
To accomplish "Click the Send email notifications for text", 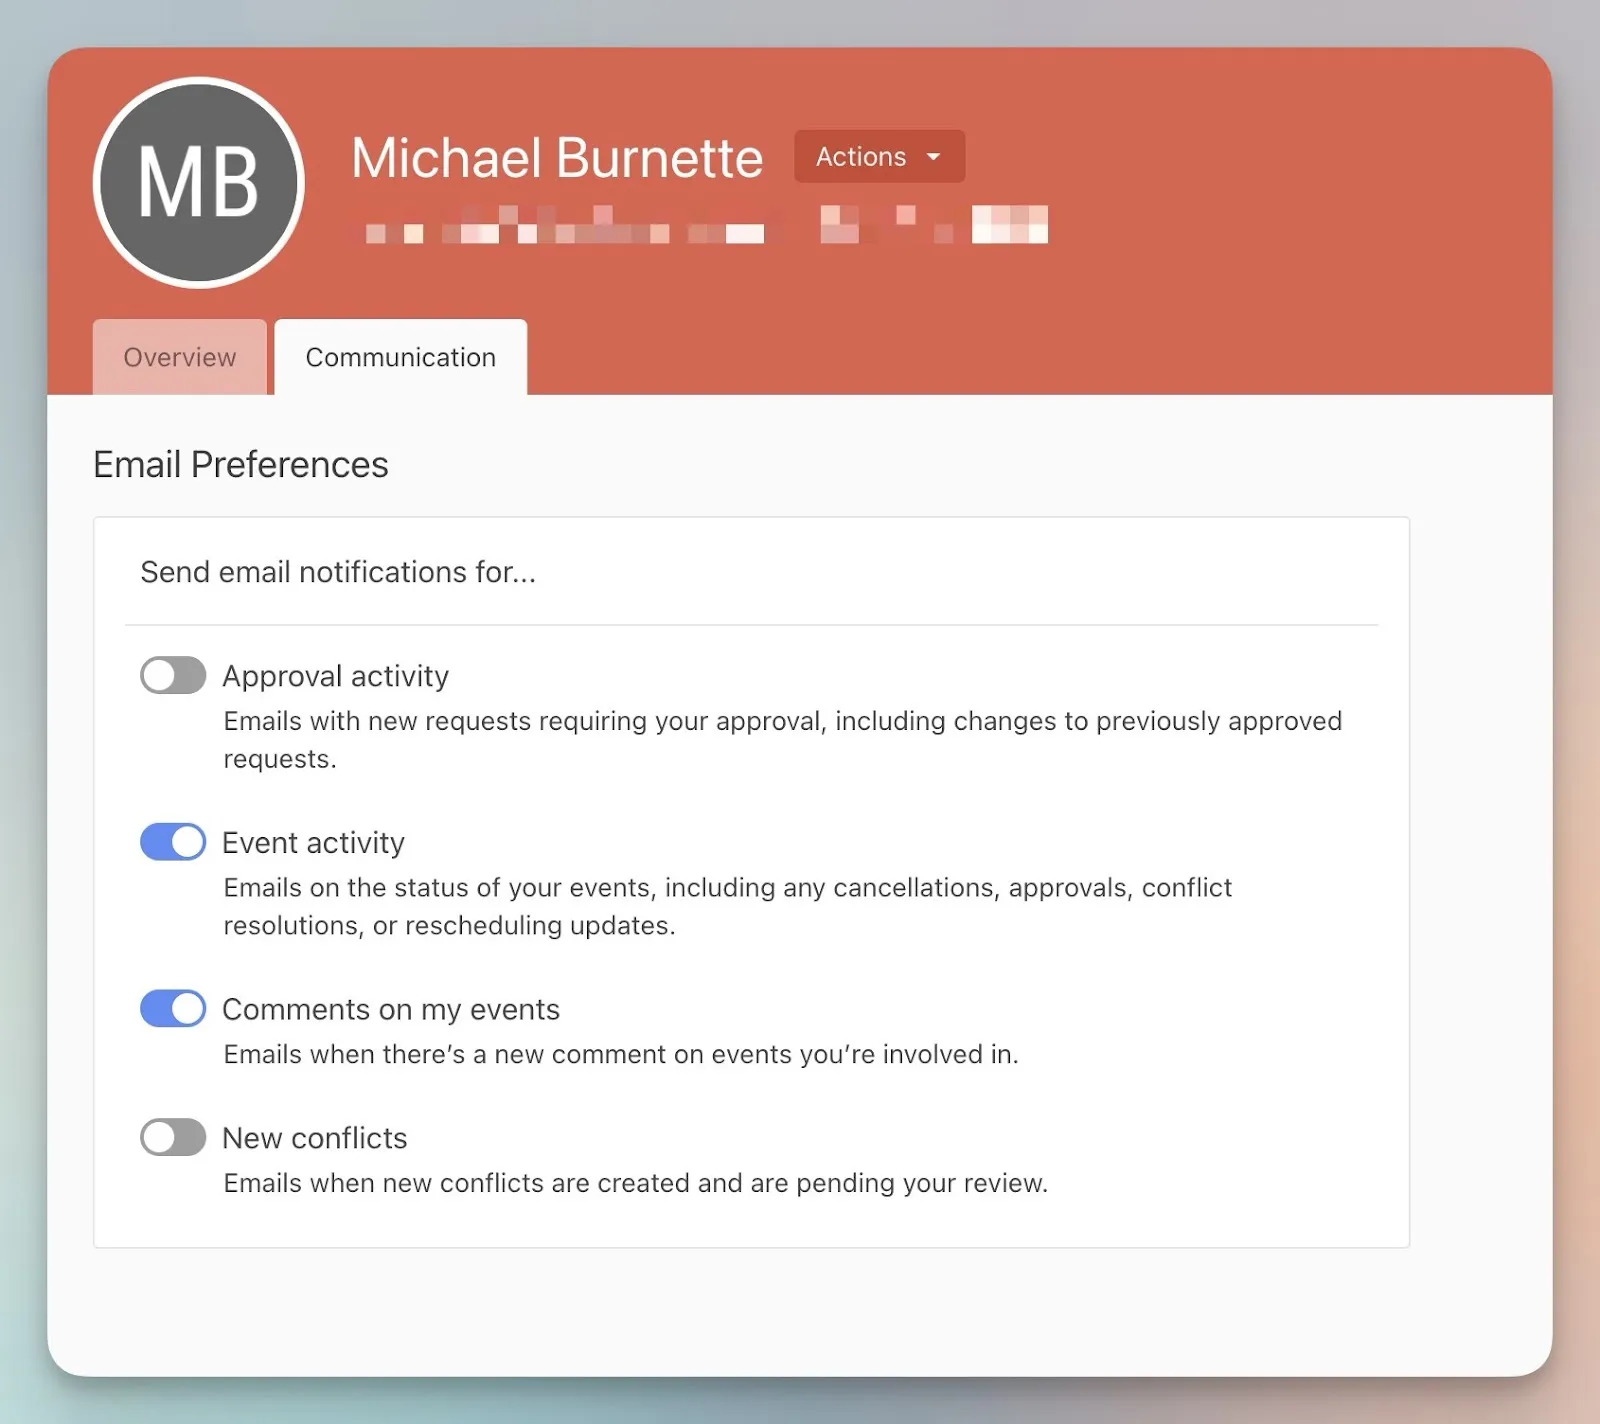I will 338,572.
